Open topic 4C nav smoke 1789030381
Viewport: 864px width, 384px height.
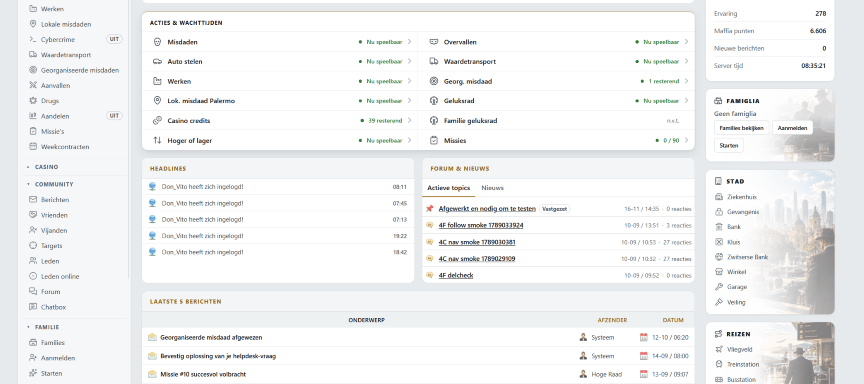(477, 242)
